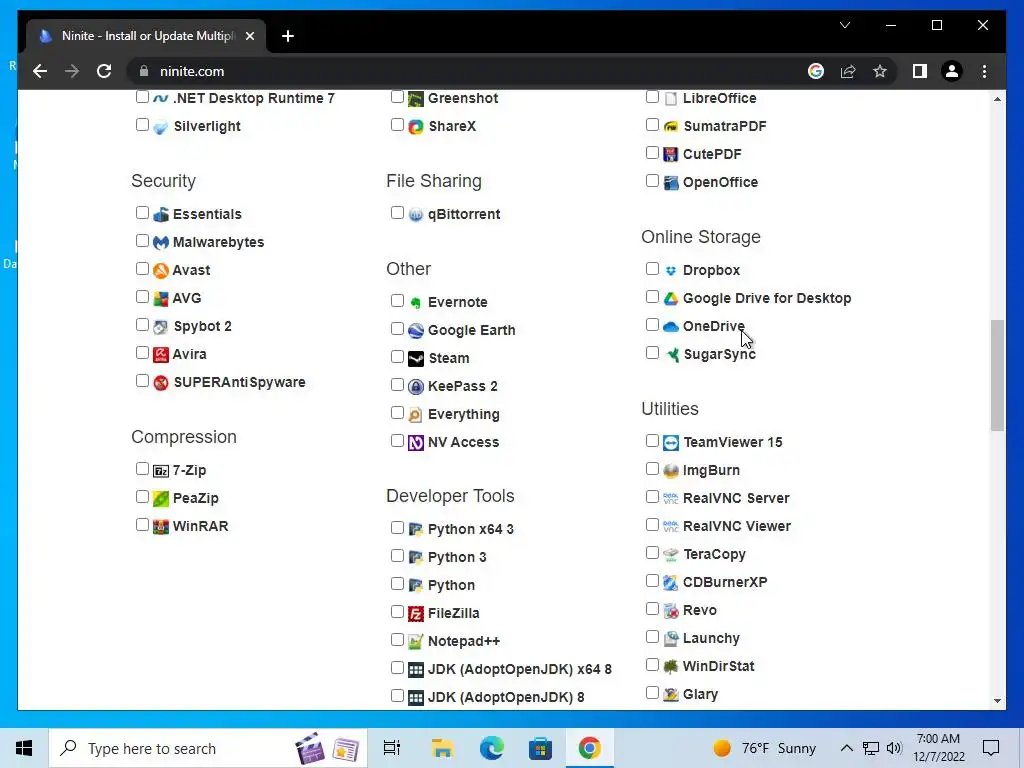Screen dimensions: 1024x768
Task: Select the Revo checkbox
Action: (652, 609)
